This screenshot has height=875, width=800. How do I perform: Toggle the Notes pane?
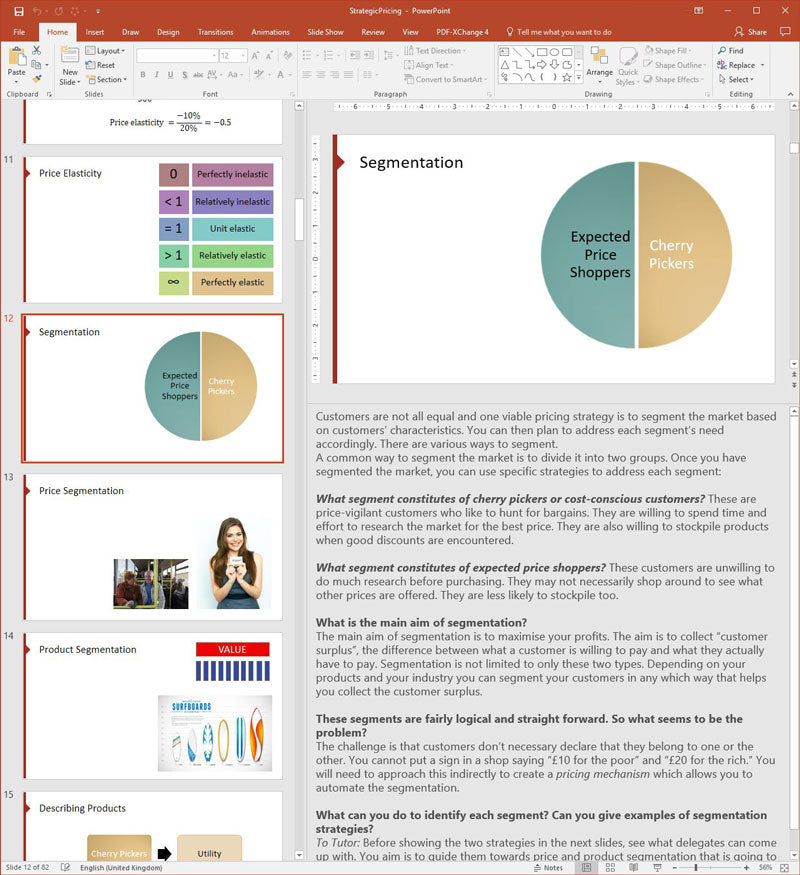tap(547, 868)
